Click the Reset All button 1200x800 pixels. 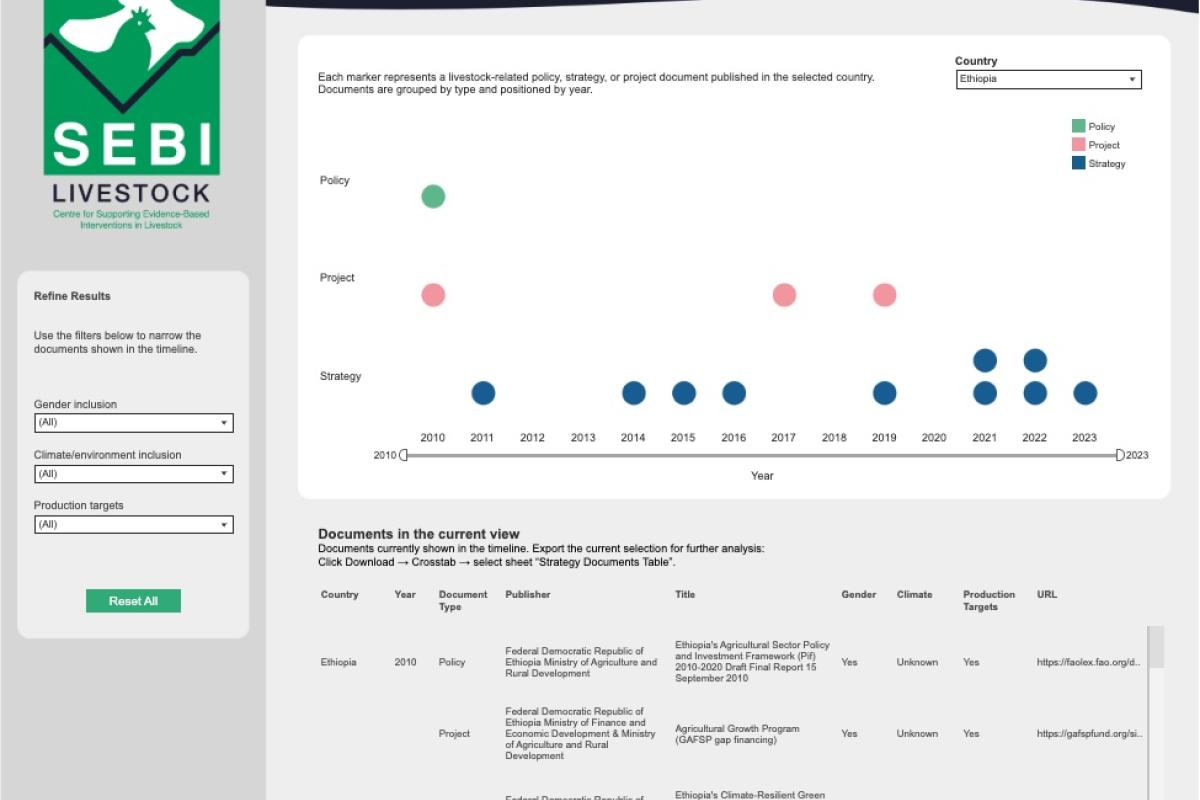(x=133, y=601)
